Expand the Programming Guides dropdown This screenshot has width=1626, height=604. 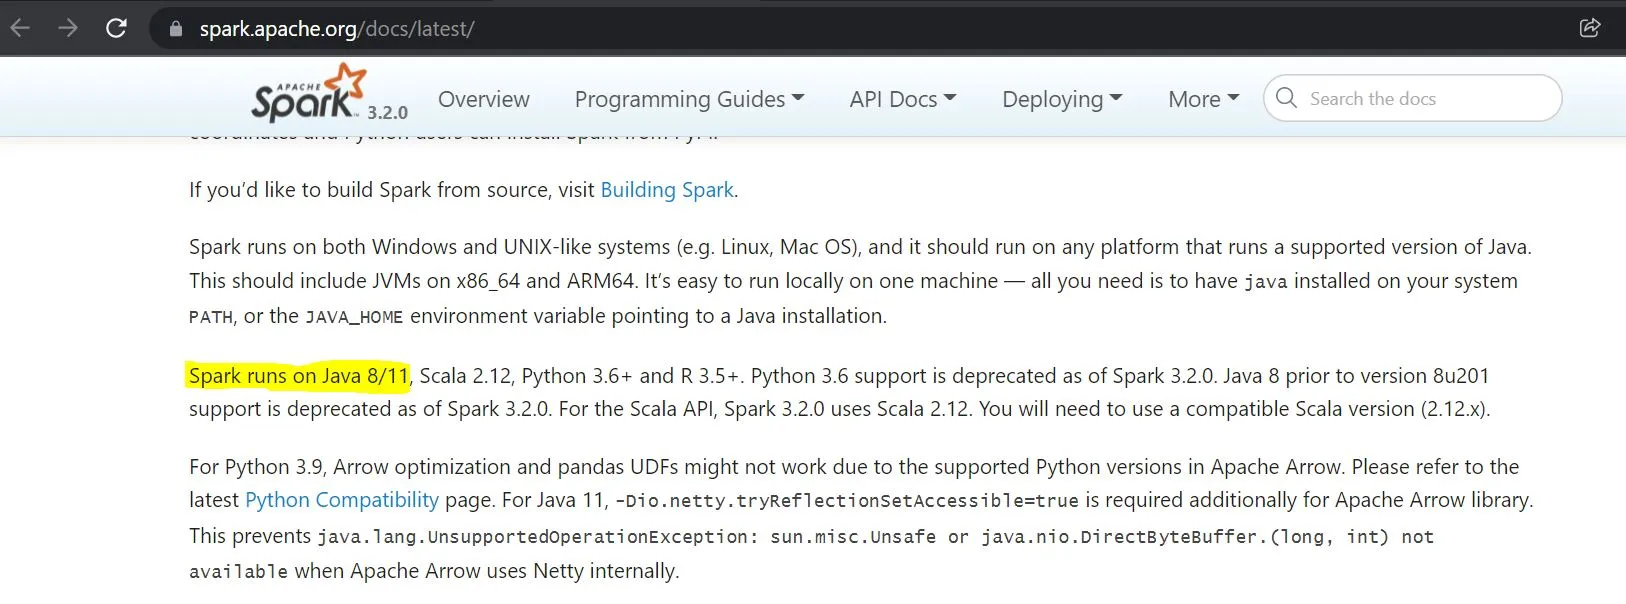tap(689, 99)
